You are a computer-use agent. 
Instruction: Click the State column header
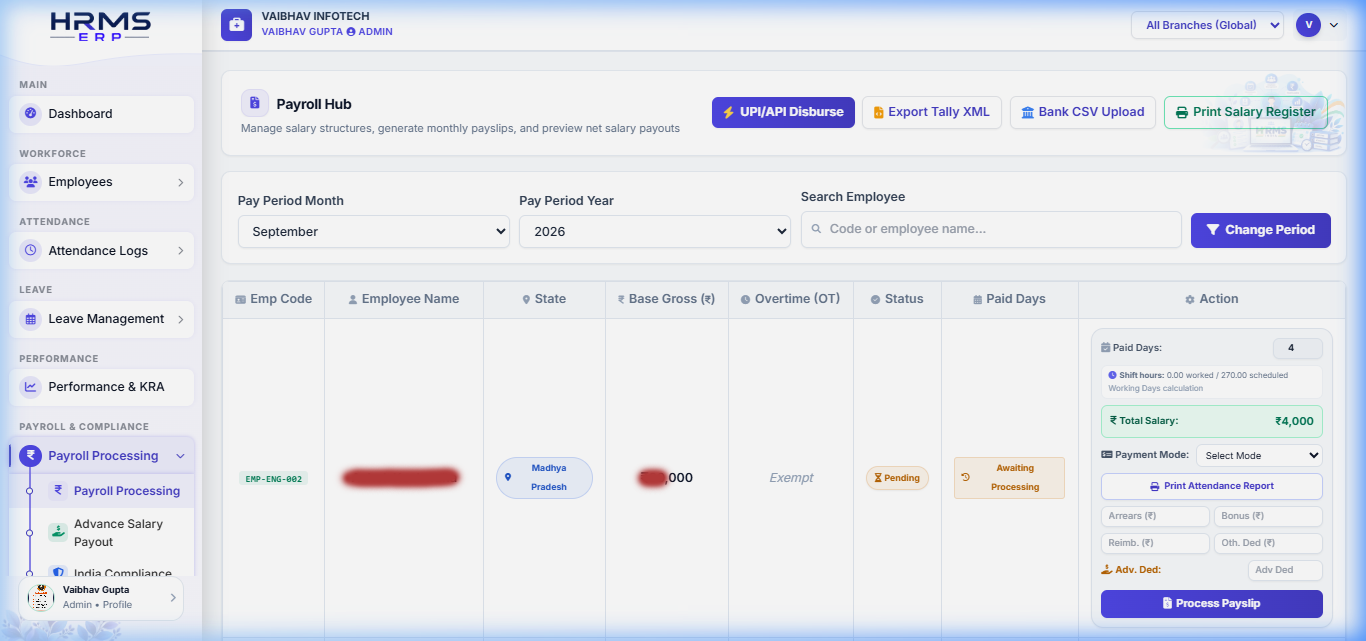pyautogui.click(x=544, y=299)
